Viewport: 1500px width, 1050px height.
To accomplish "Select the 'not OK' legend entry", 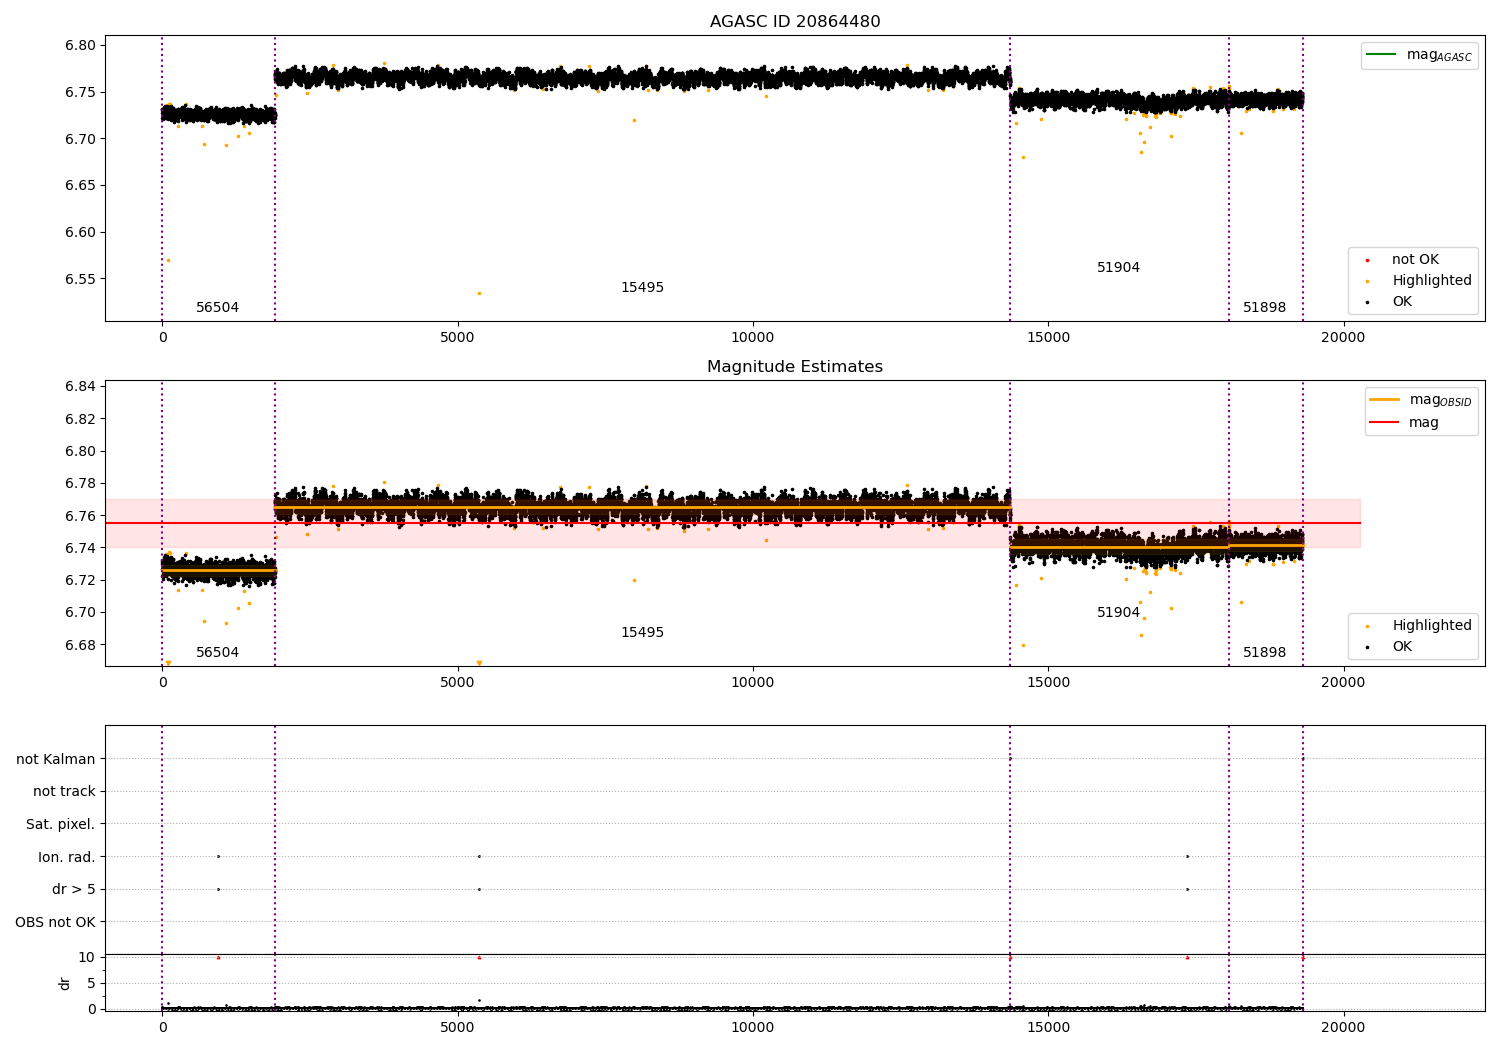I will [x=1415, y=260].
